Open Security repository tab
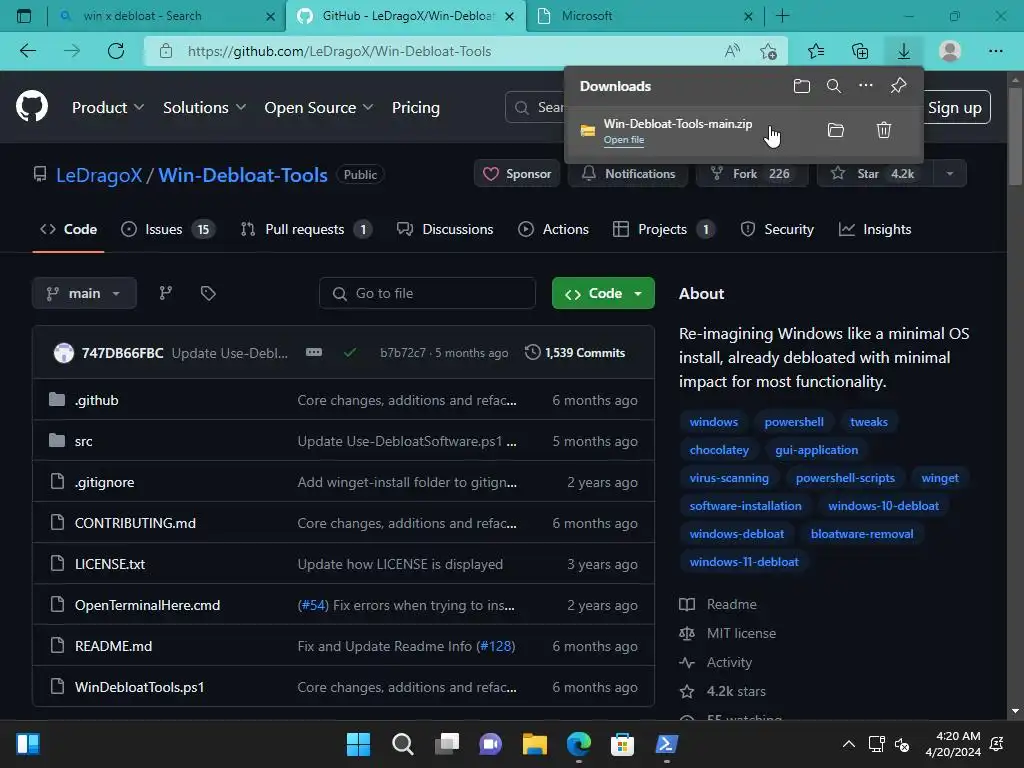 (x=777, y=229)
